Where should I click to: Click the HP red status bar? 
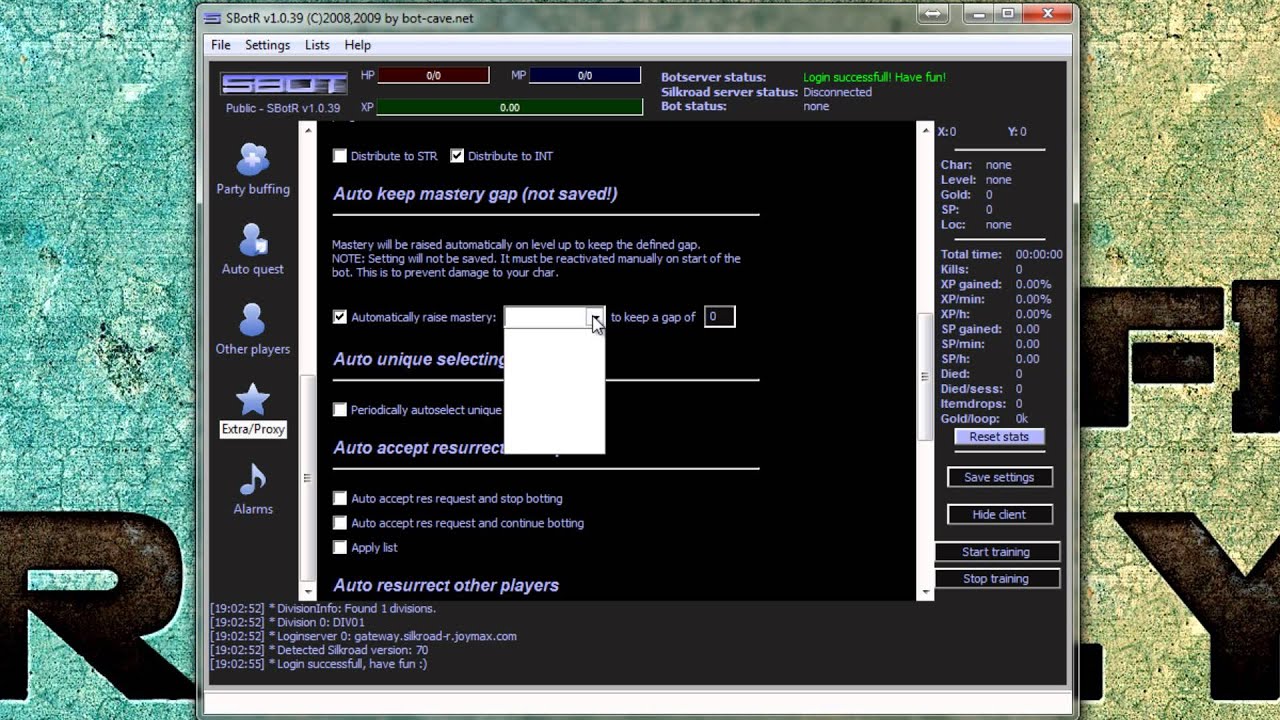pyautogui.click(x=433, y=76)
